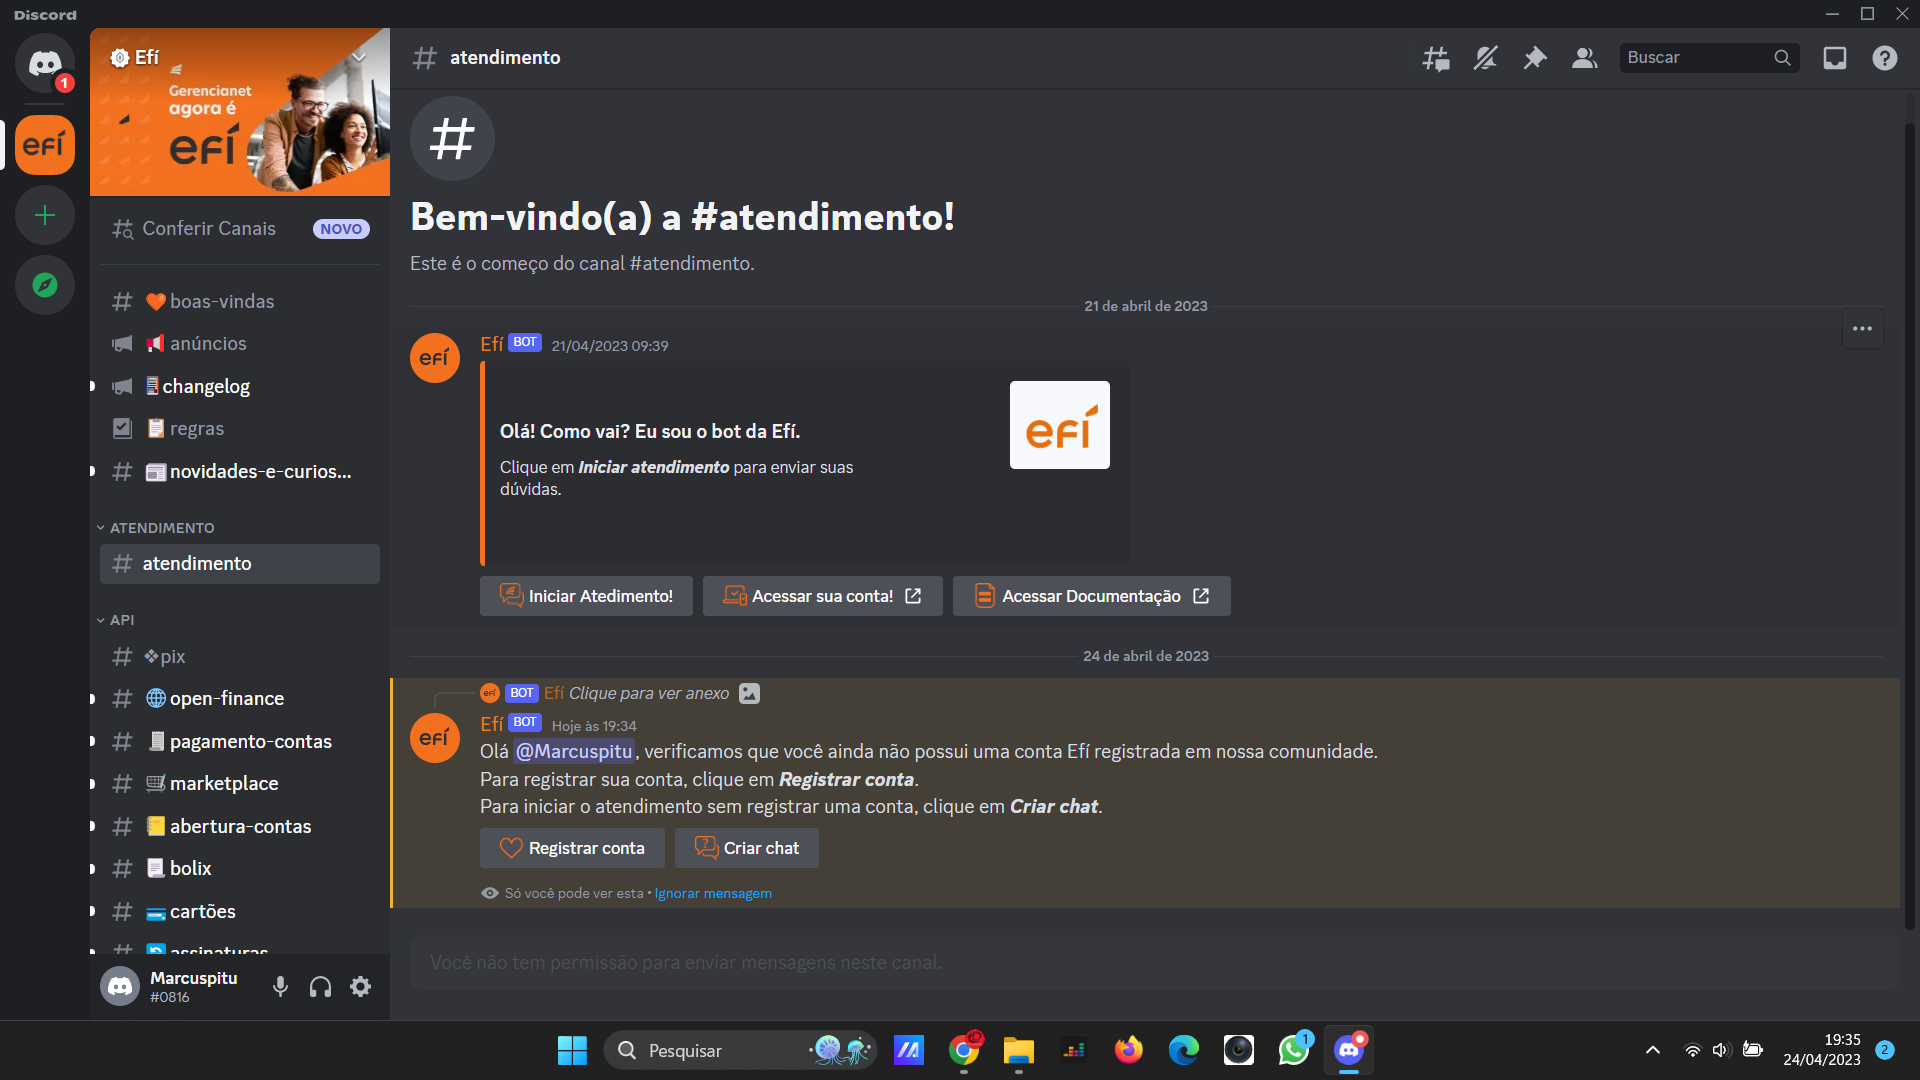Collapse the API category
This screenshot has width=1920, height=1080.
click(x=116, y=620)
